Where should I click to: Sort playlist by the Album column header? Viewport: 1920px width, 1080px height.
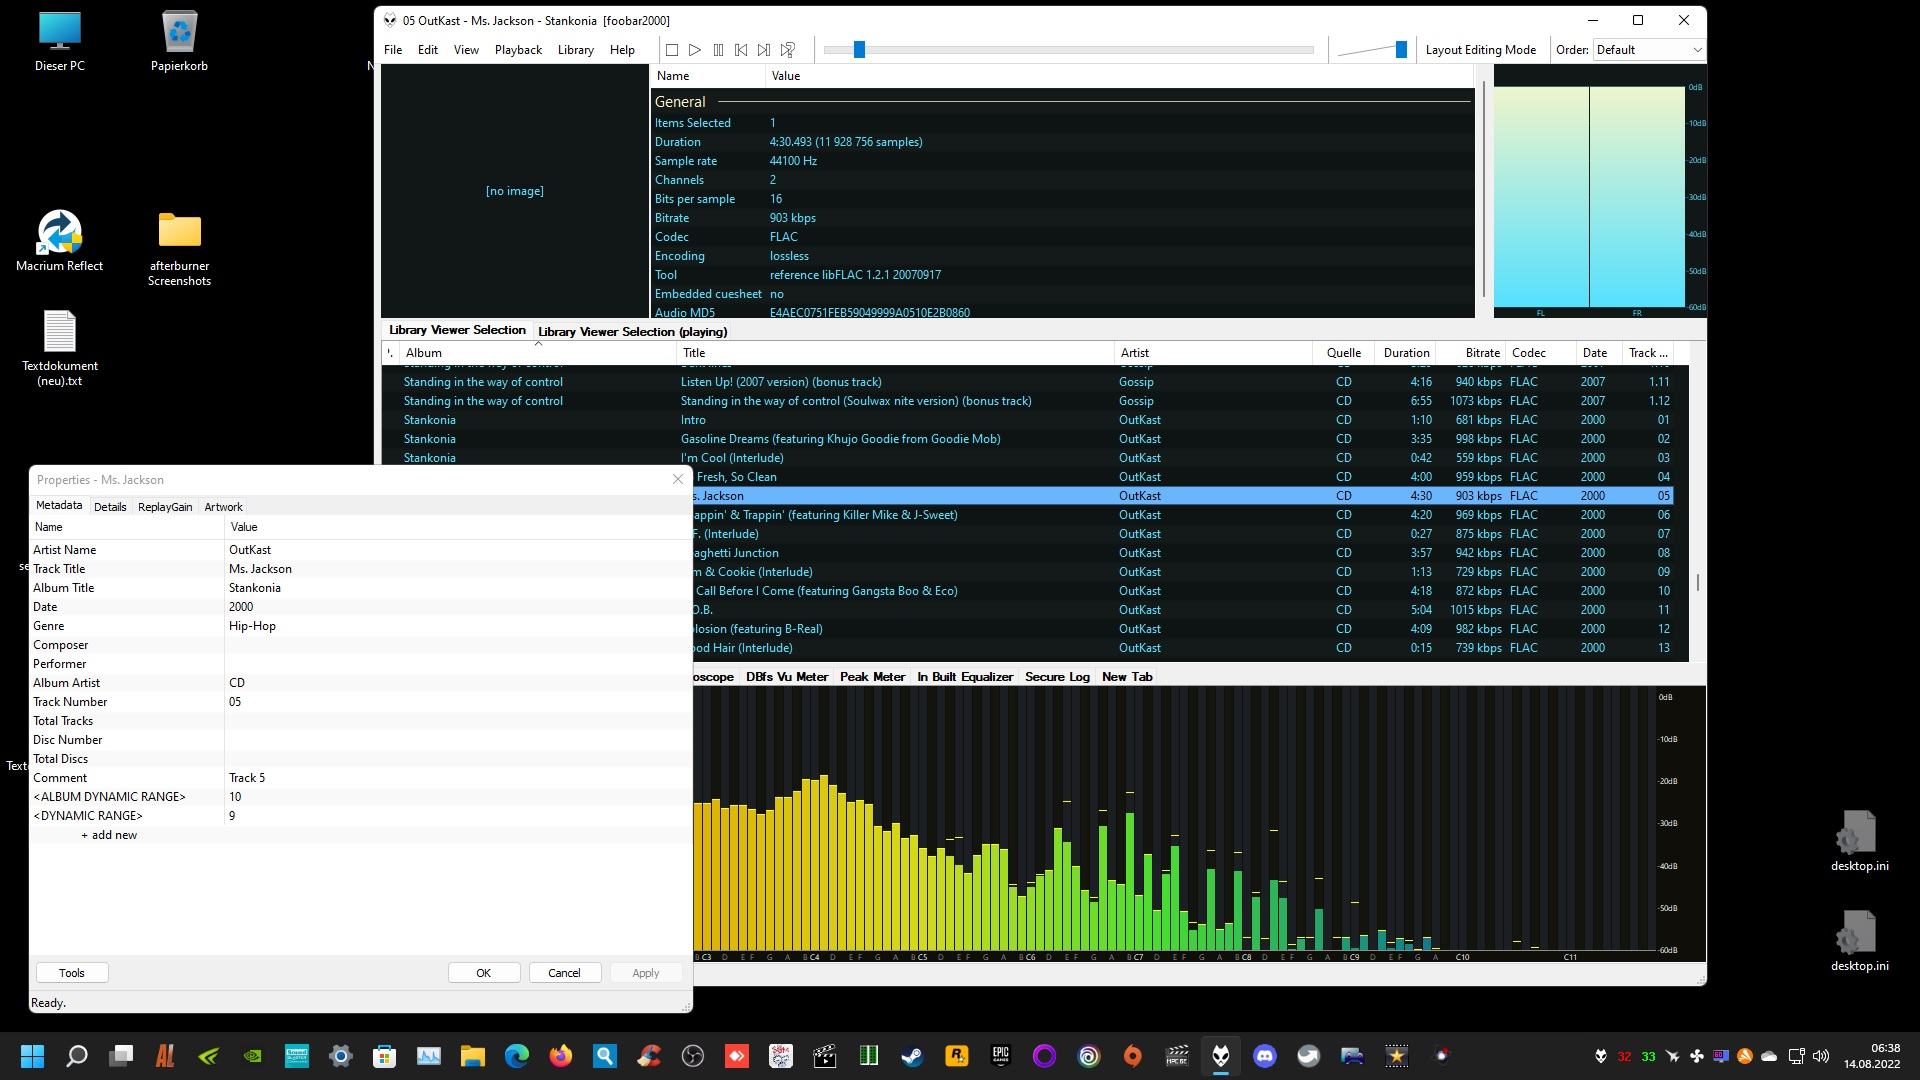click(537, 353)
